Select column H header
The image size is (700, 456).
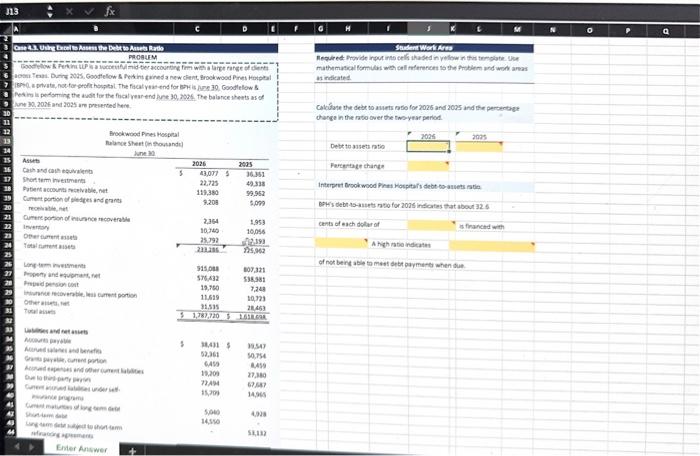348,29
